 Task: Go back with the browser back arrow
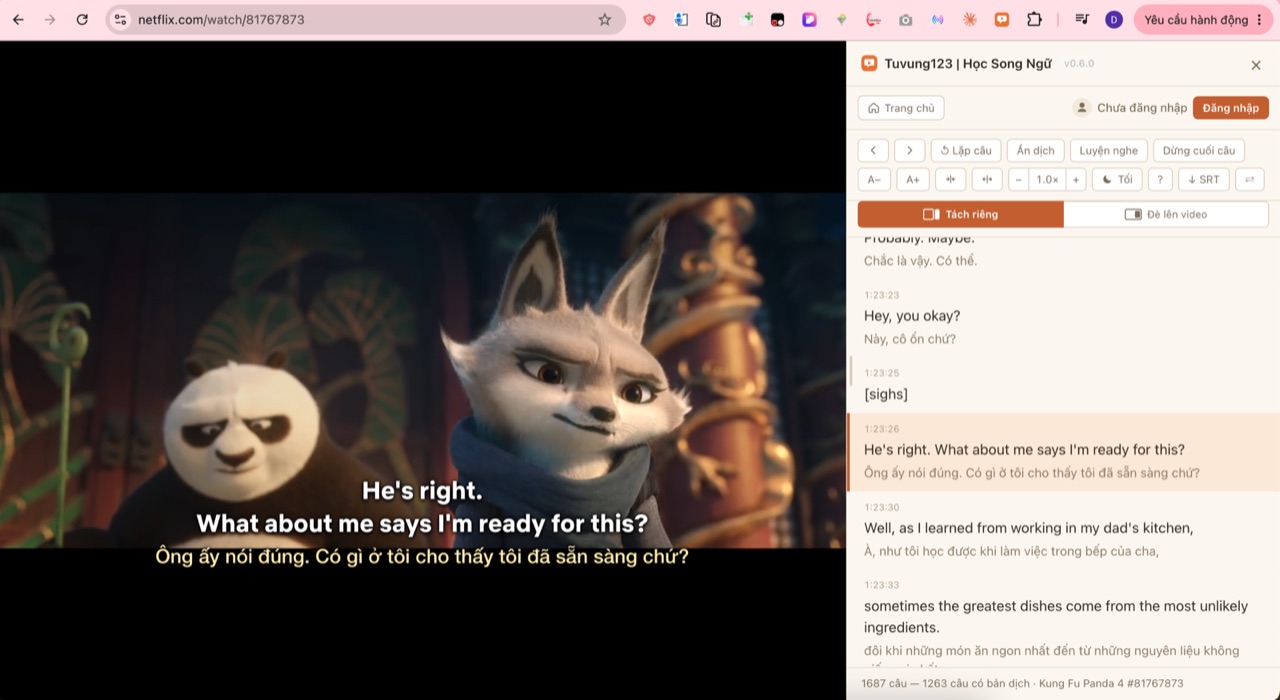click(x=18, y=19)
